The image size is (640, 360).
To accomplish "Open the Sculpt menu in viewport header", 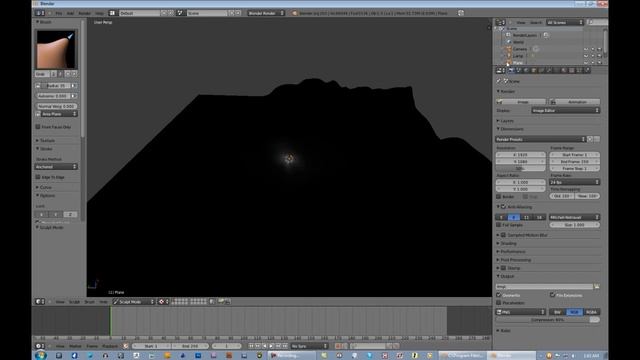I will click(74, 302).
